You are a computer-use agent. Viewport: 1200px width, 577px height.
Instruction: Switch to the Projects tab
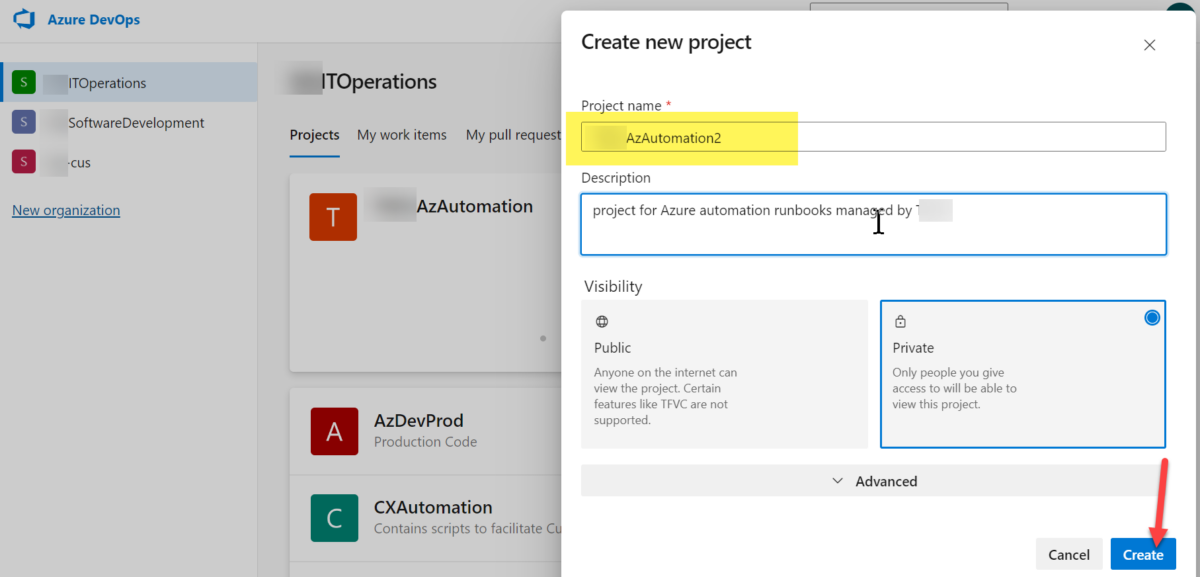pos(314,135)
